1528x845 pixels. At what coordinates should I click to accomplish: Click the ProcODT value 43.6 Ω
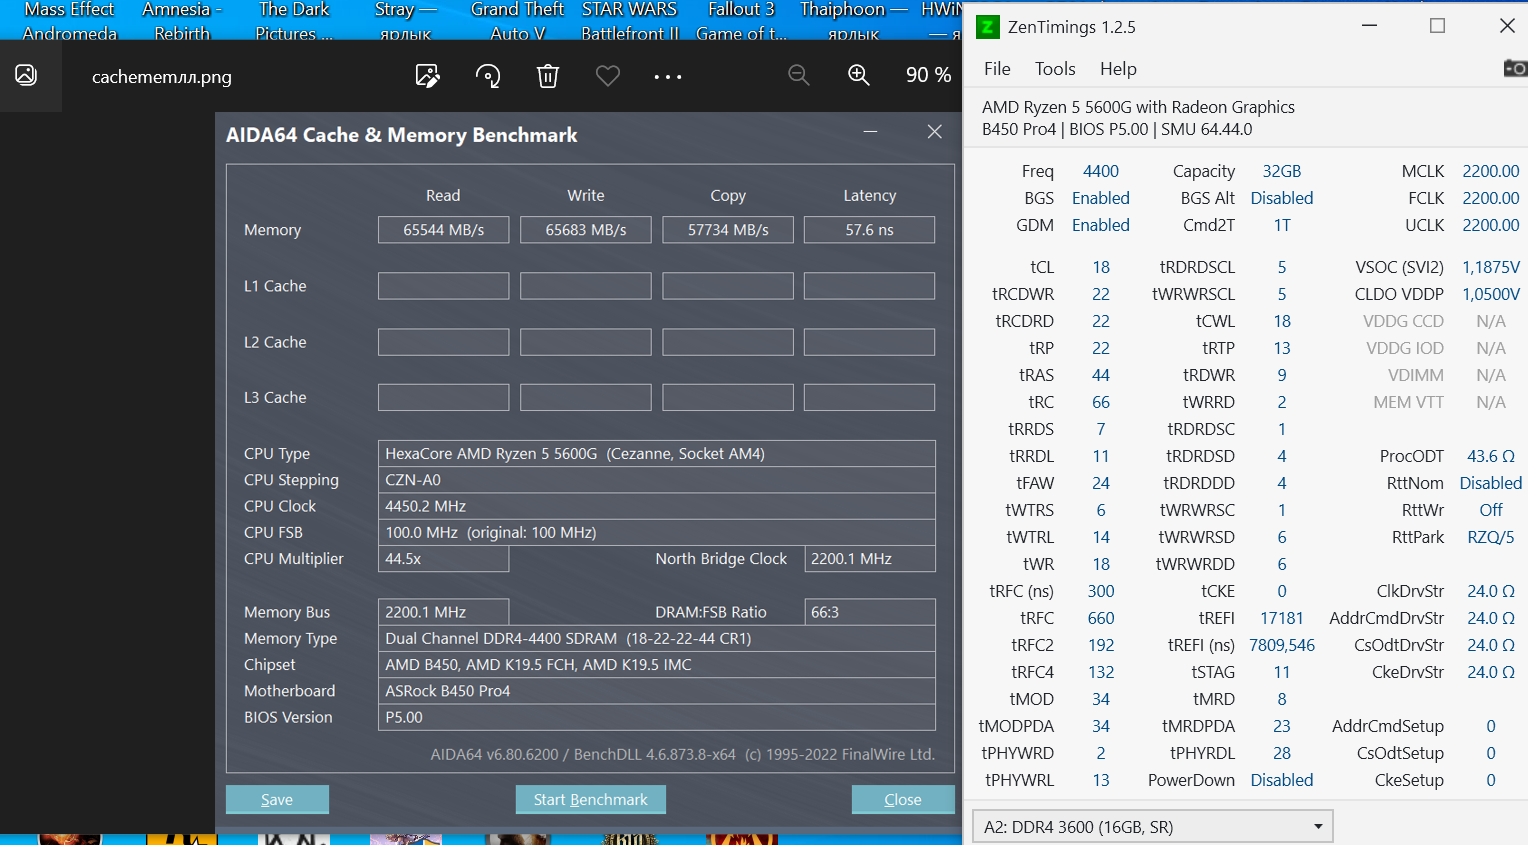(1491, 456)
